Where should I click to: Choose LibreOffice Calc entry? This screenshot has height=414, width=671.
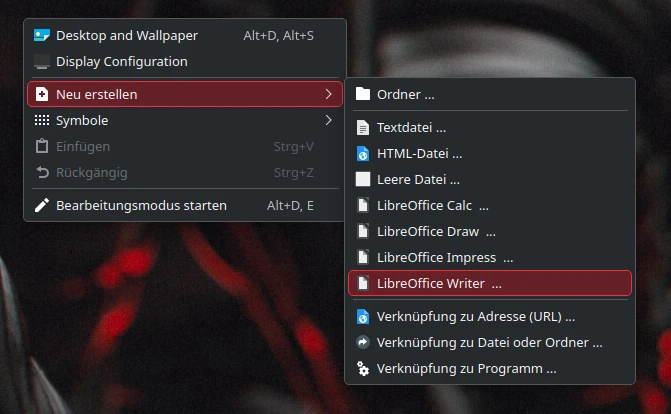(x=490, y=206)
